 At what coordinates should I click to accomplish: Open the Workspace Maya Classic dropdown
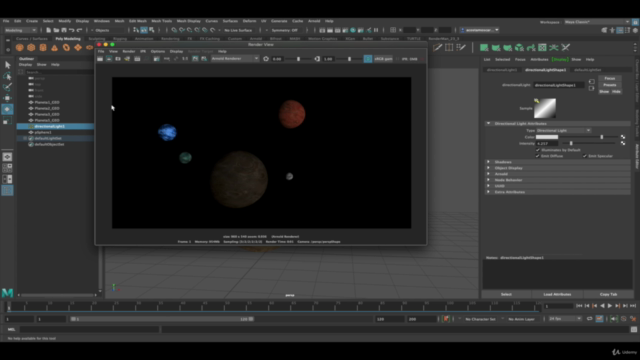point(597,22)
